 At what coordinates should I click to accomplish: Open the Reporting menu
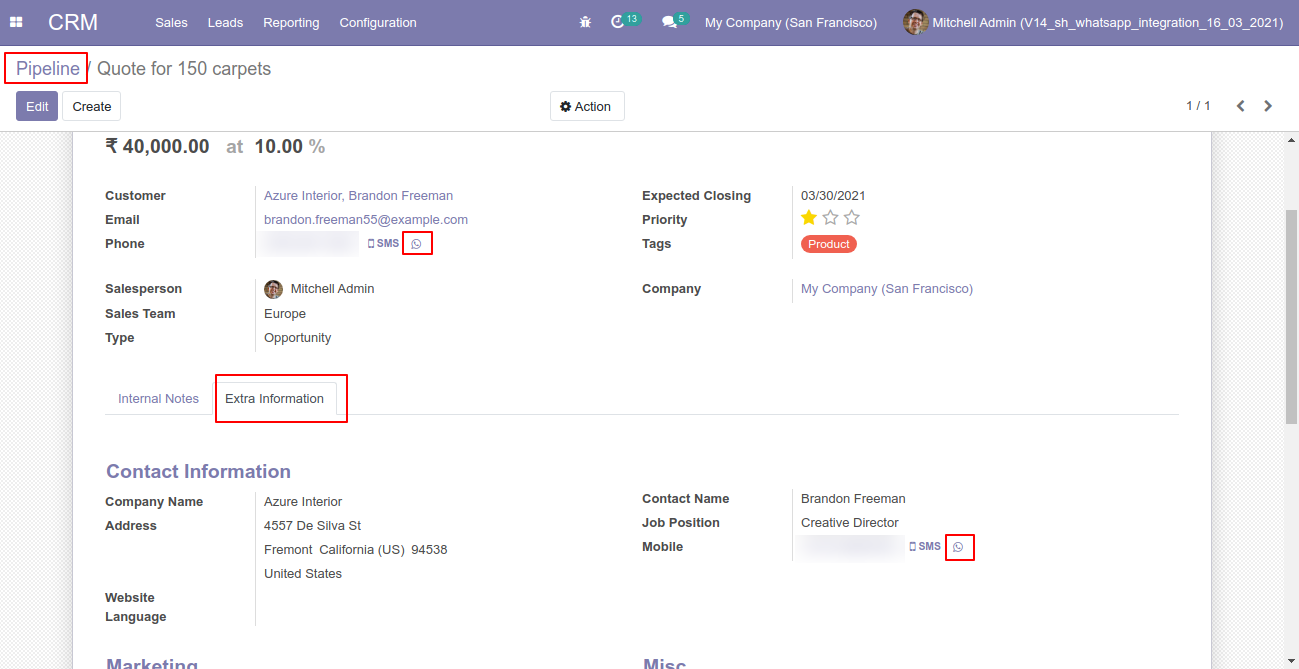[x=291, y=22]
